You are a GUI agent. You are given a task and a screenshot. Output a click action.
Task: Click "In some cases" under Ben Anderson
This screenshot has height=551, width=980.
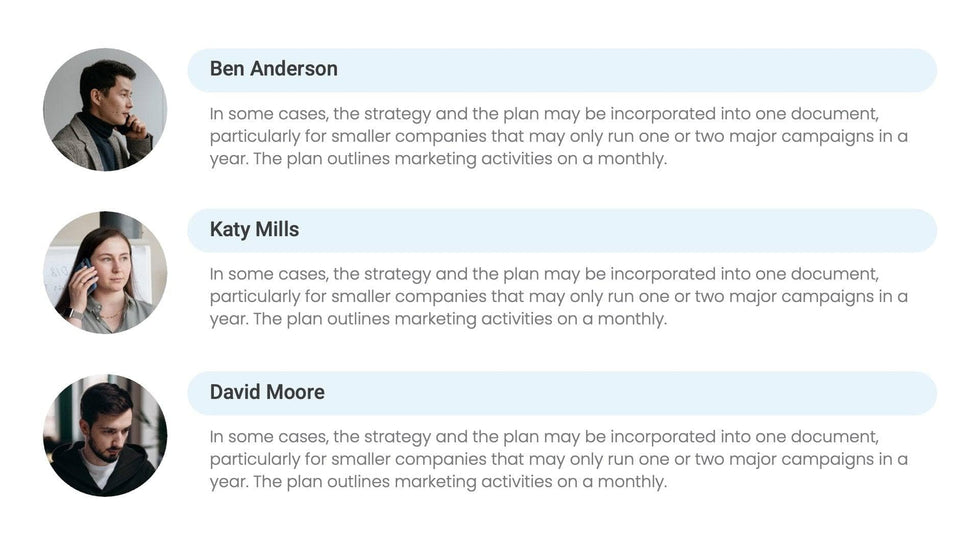click(266, 114)
